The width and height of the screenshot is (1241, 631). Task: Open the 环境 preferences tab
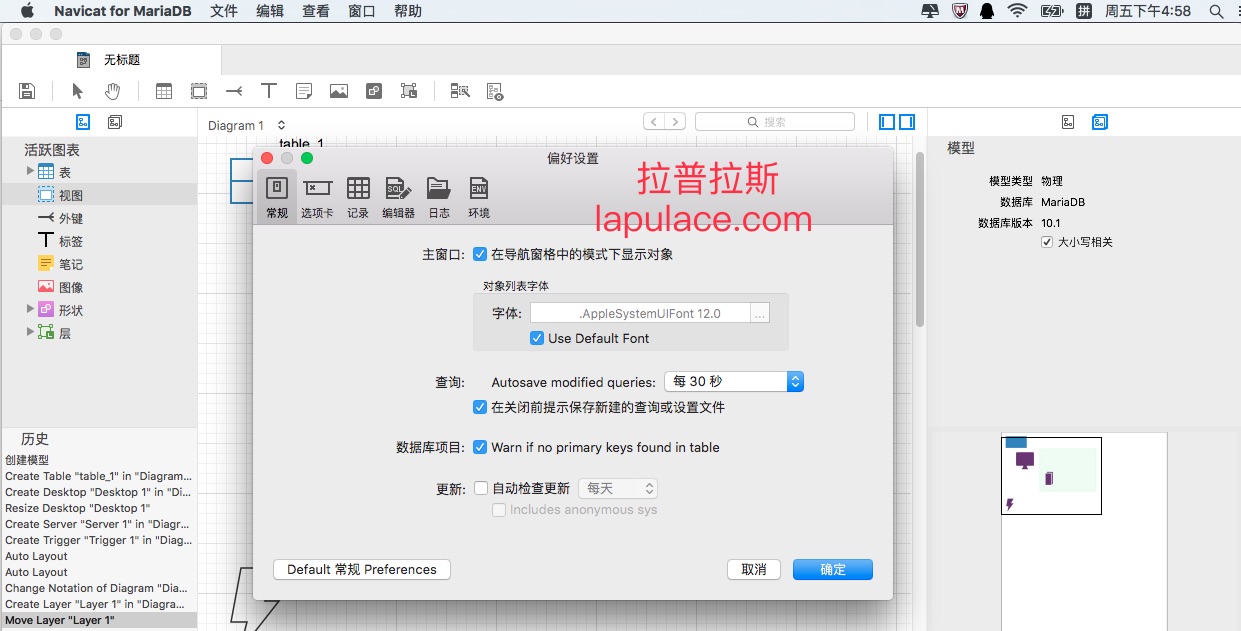pos(479,195)
